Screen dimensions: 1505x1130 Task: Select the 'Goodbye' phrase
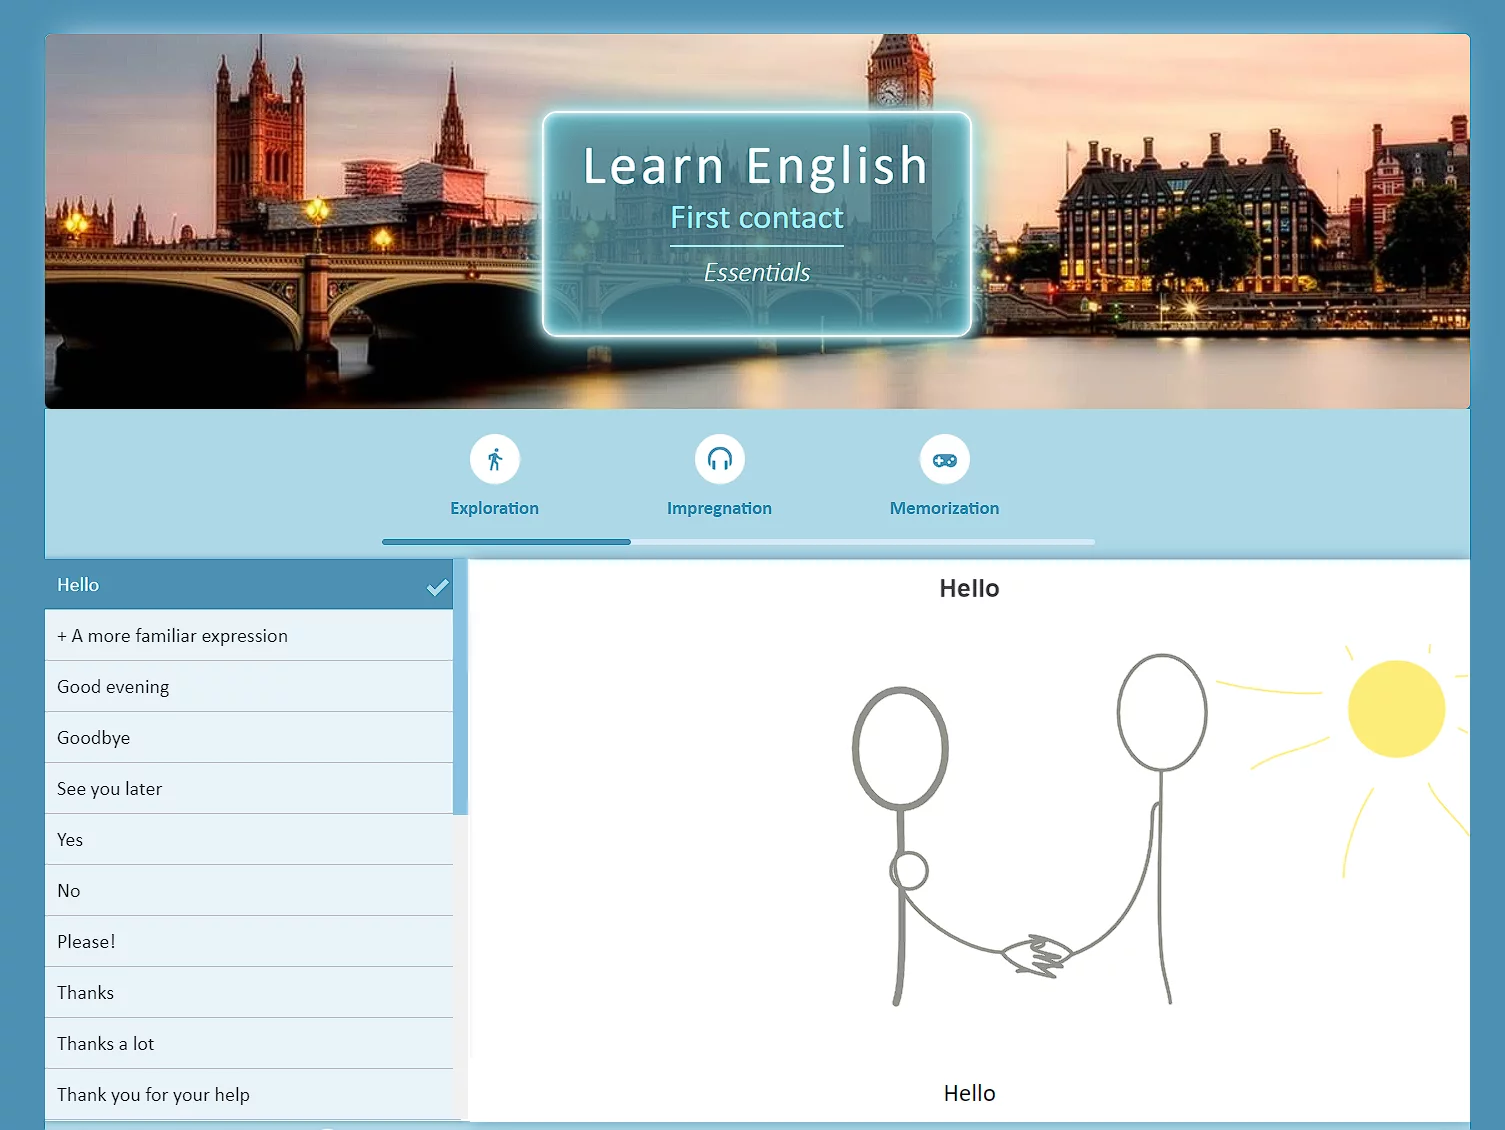point(94,738)
